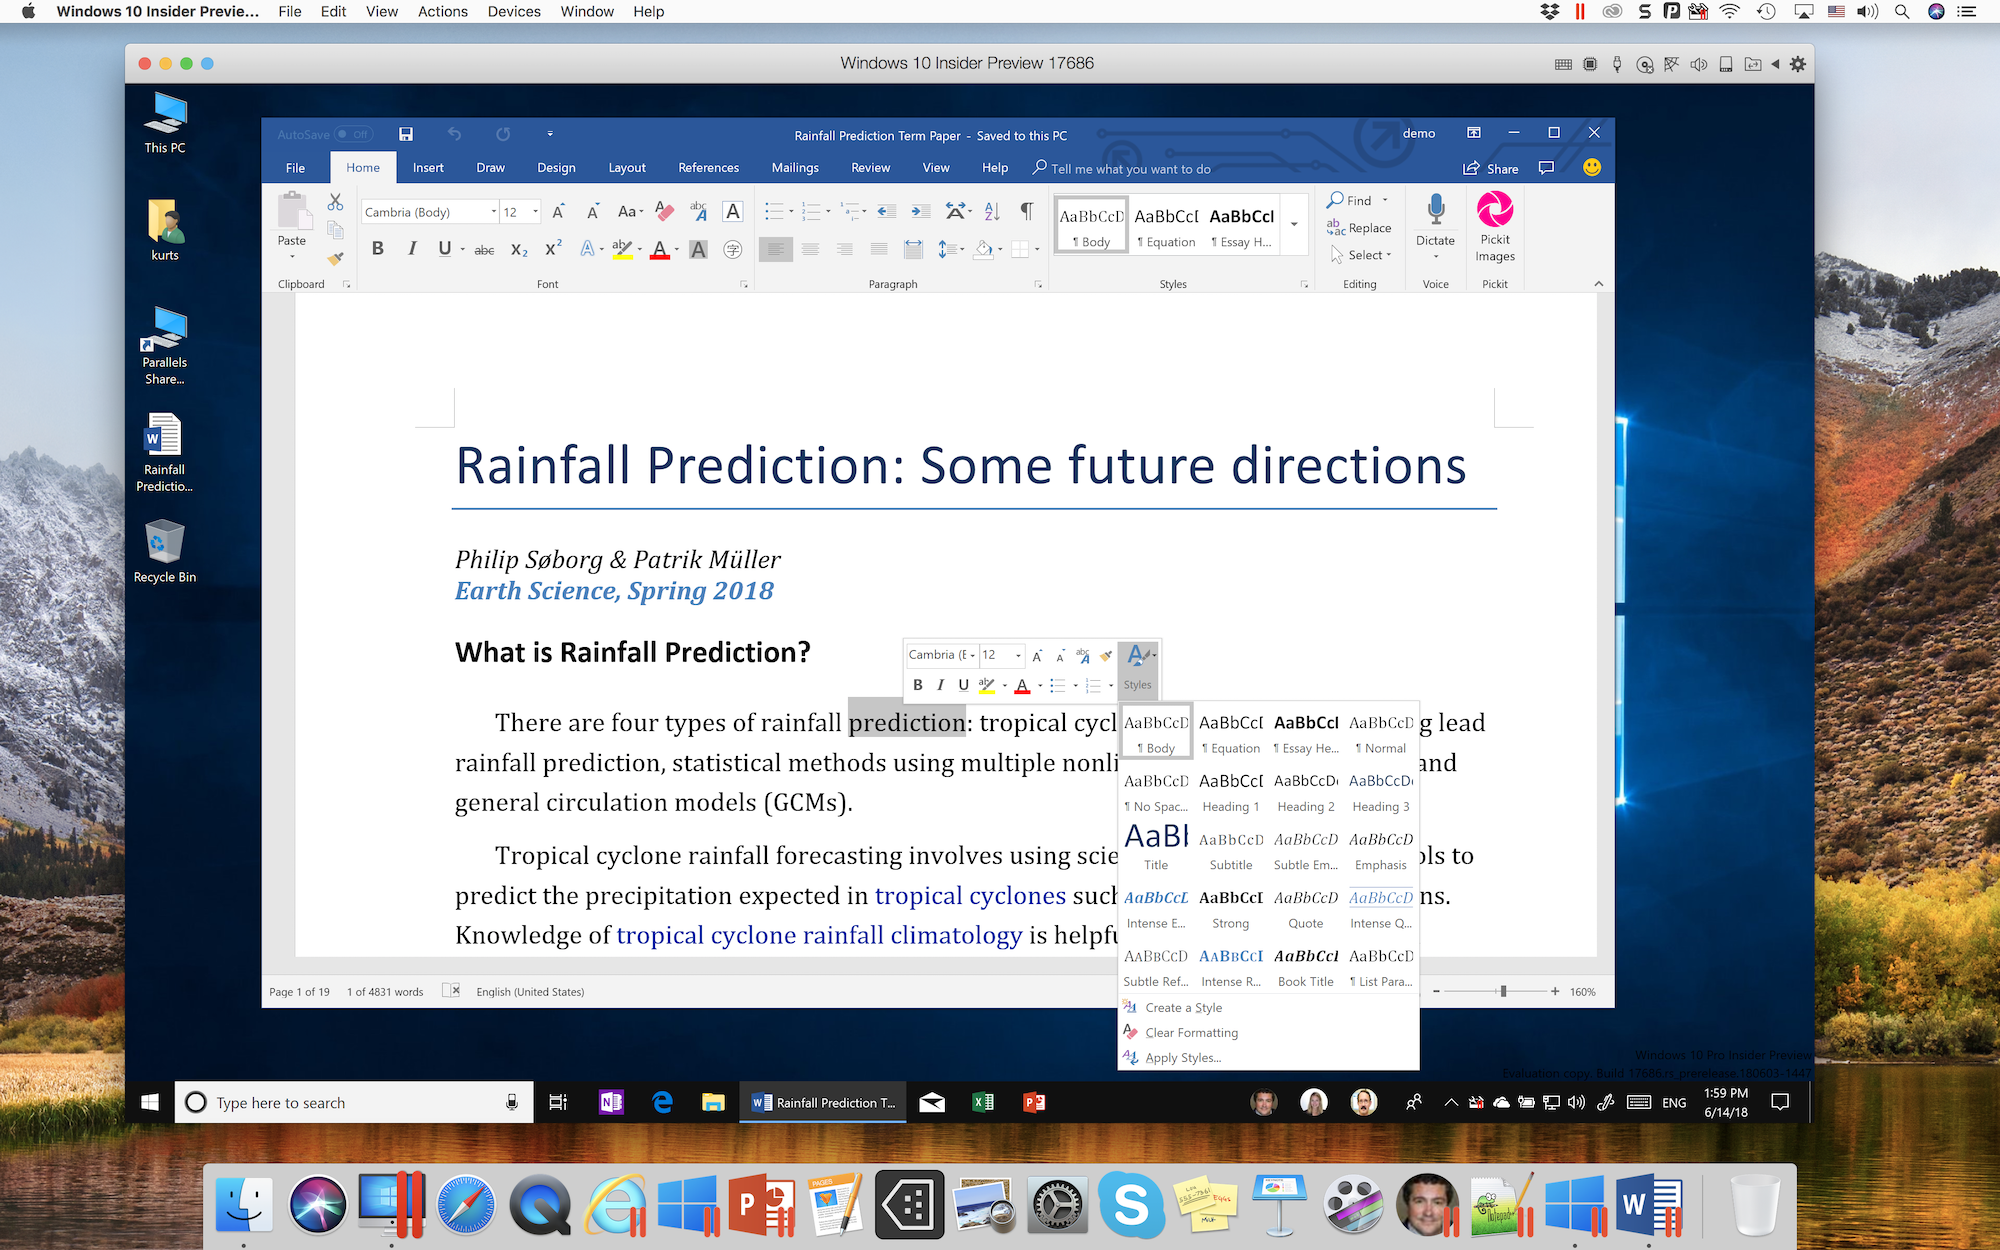
Task: Click the Format Painter icon in Clipboard
Action: 335,259
